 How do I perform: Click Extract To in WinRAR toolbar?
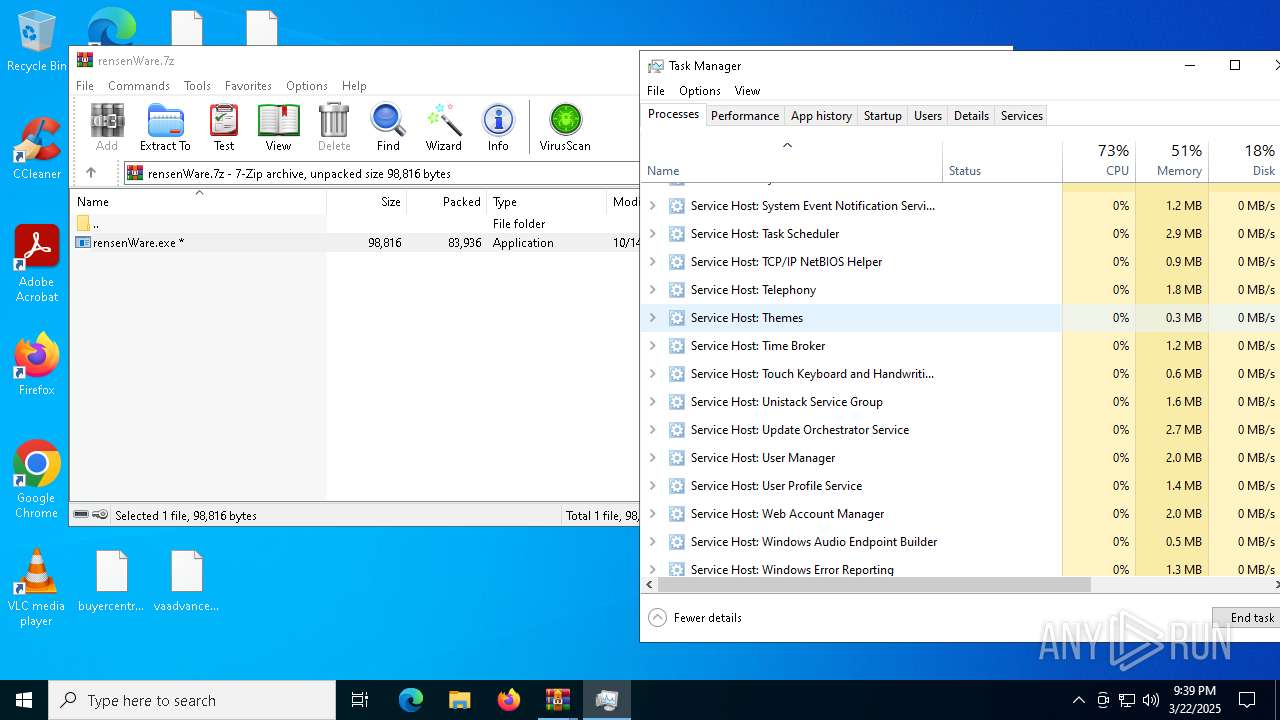165,127
